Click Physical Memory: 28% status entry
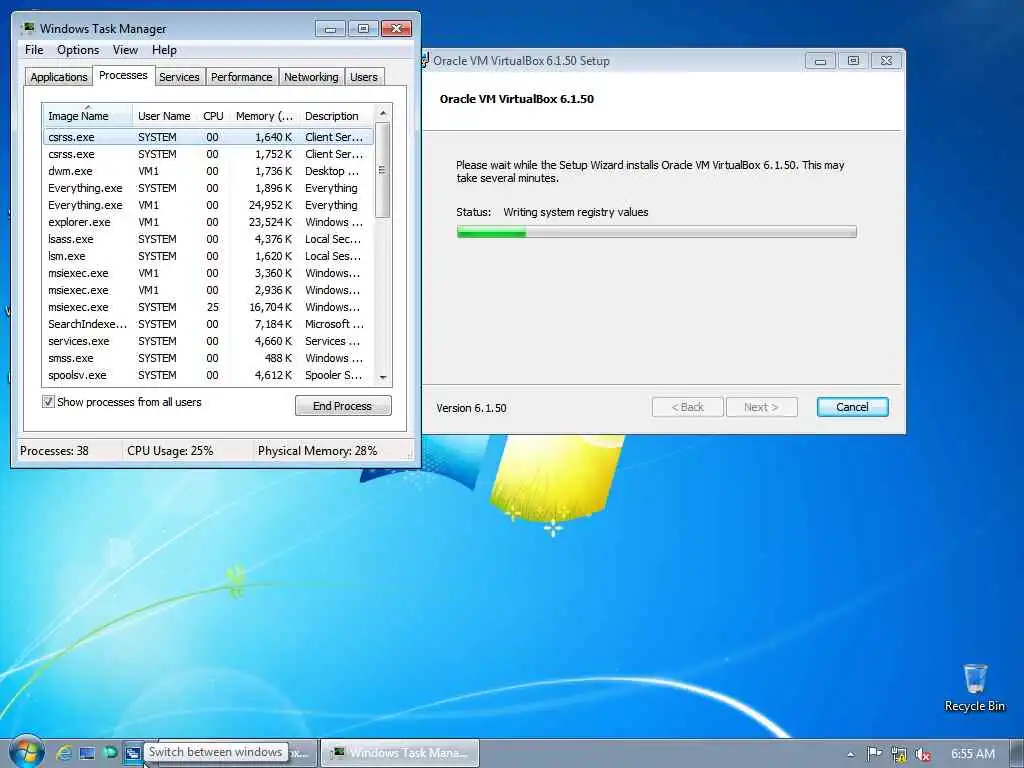The height and width of the screenshot is (768, 1024). 317,451
